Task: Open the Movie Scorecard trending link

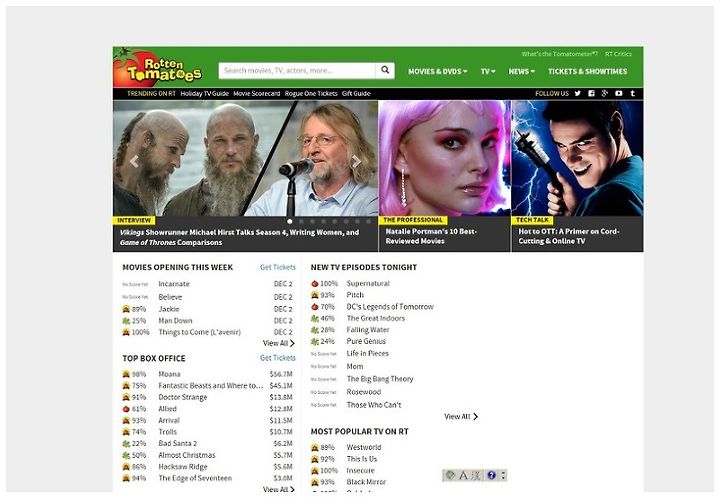Action: pyautogui.click(x=257, y=93)
